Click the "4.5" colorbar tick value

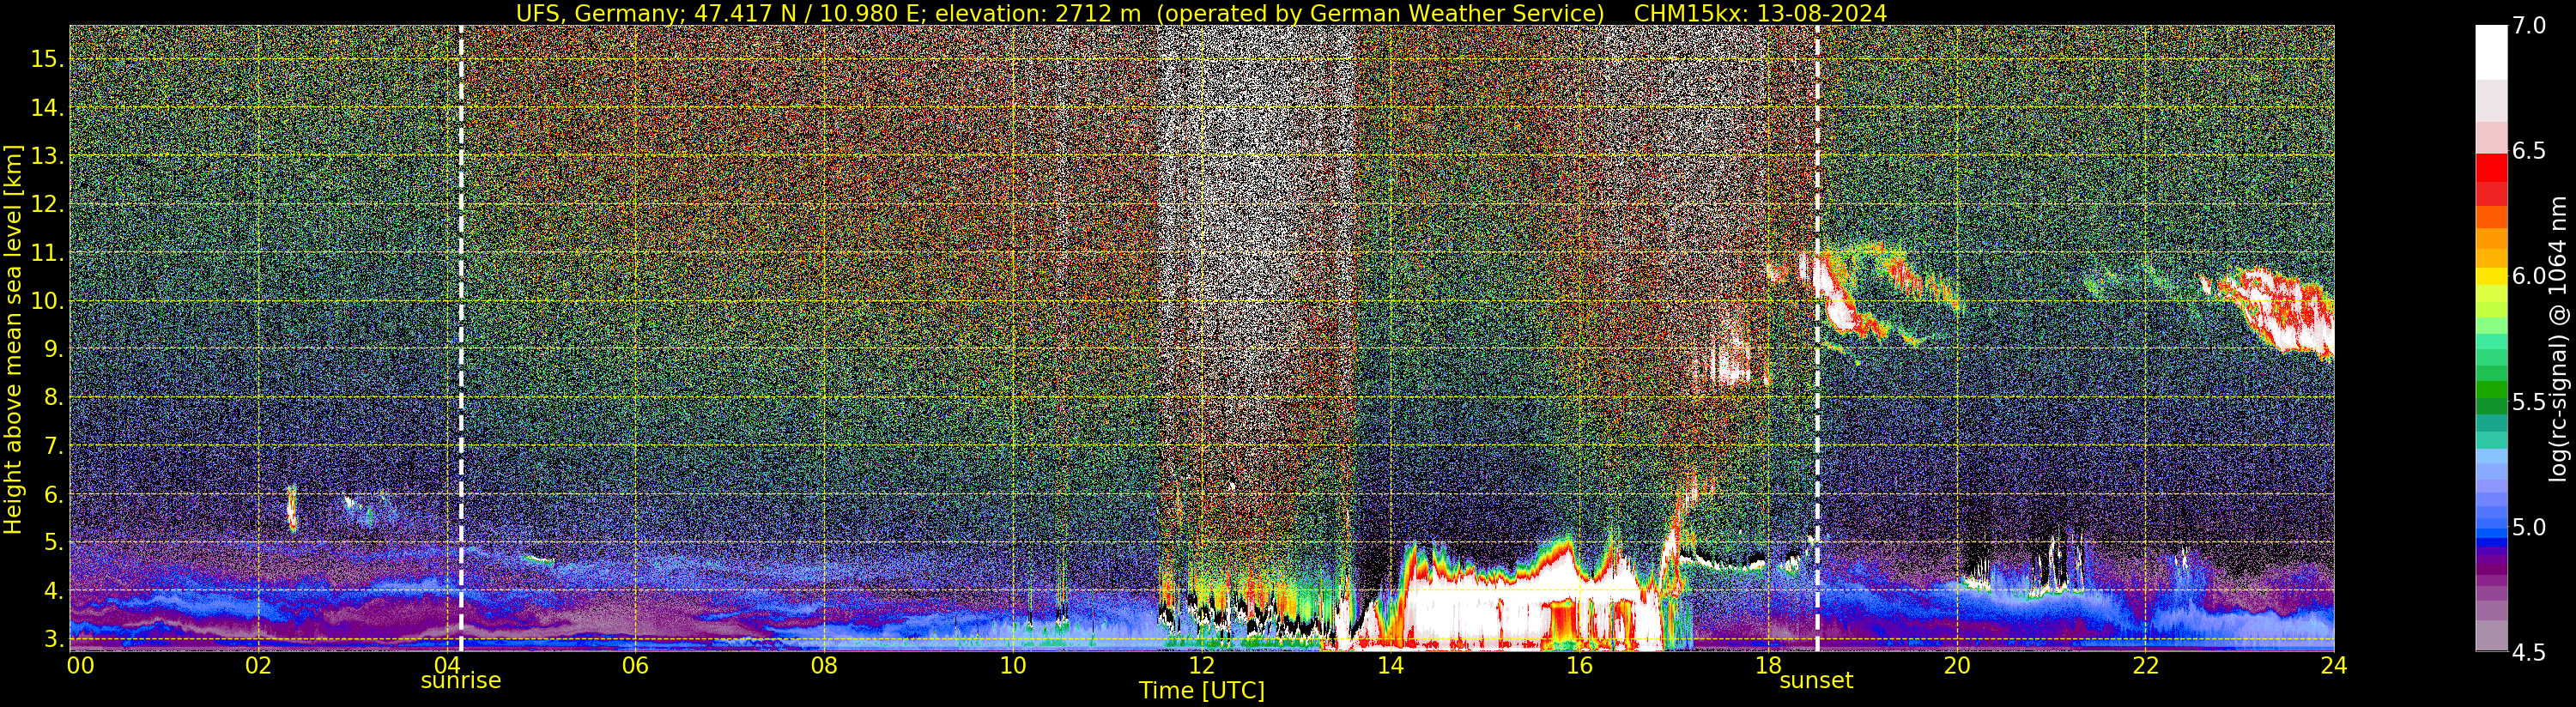click(x=2530, y=653)
